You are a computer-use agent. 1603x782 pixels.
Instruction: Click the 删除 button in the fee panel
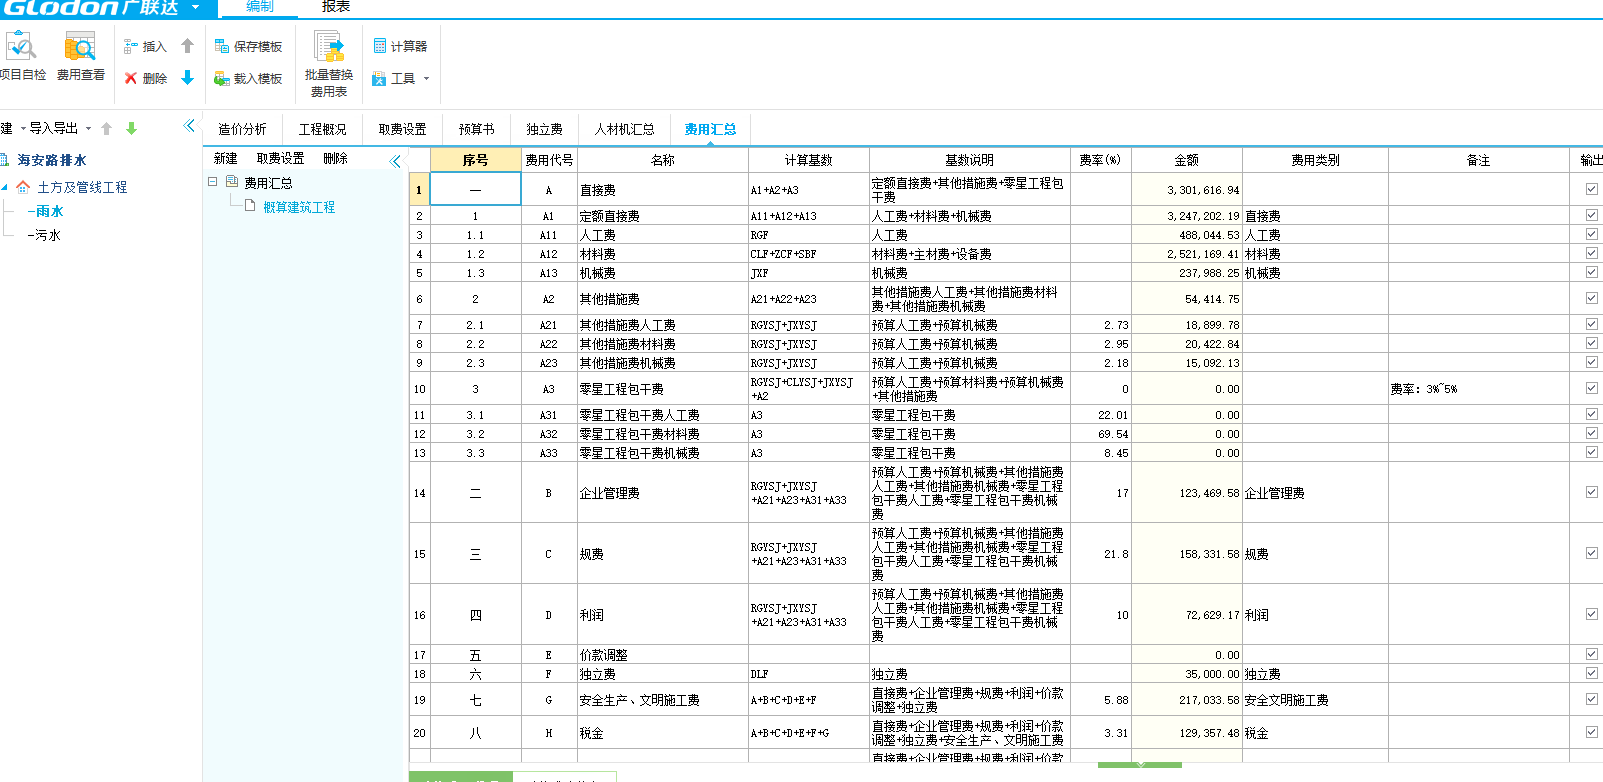point(335,158)
